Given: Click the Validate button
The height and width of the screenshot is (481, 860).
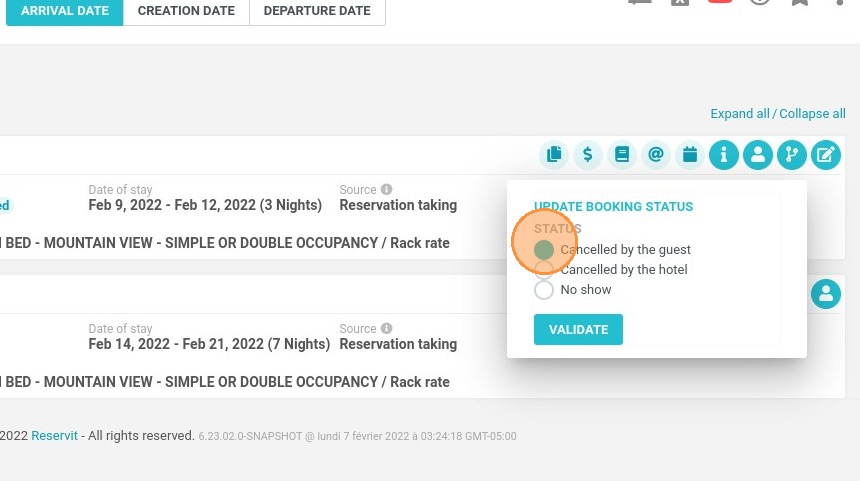Looking at the screenshot, I should (578, 330).
